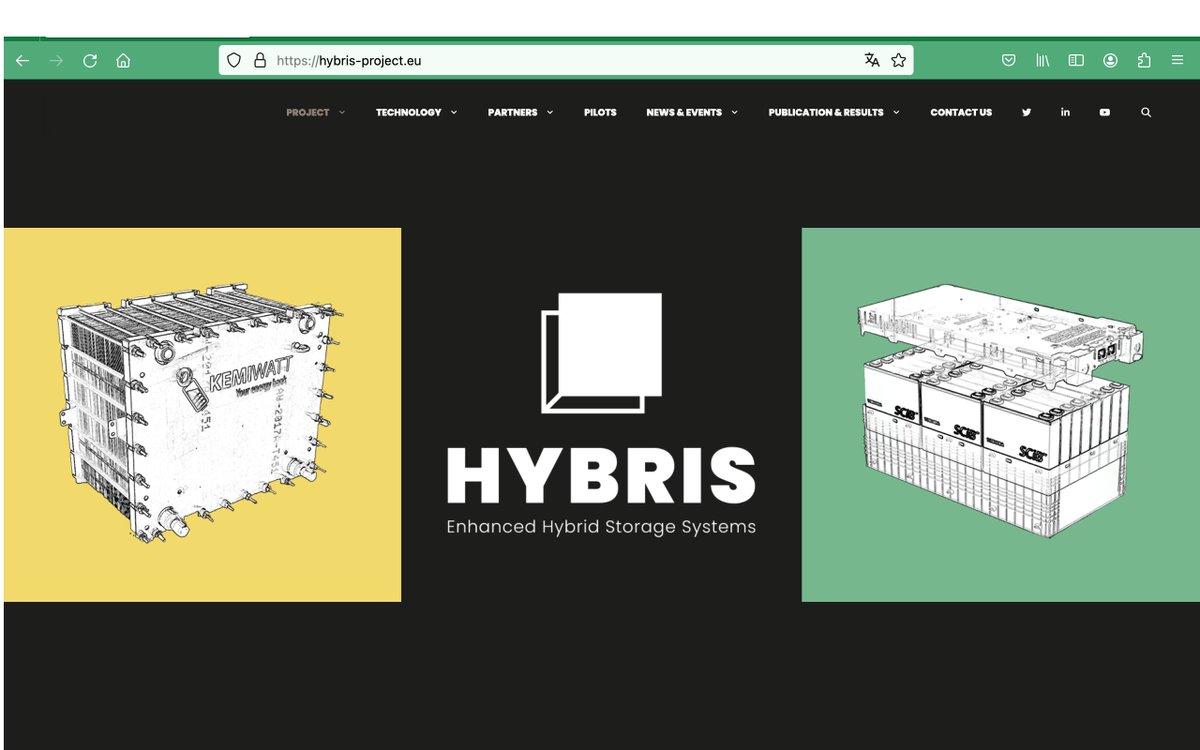
Task: Go back using the browser back arrow
Action: click(22, 61)
